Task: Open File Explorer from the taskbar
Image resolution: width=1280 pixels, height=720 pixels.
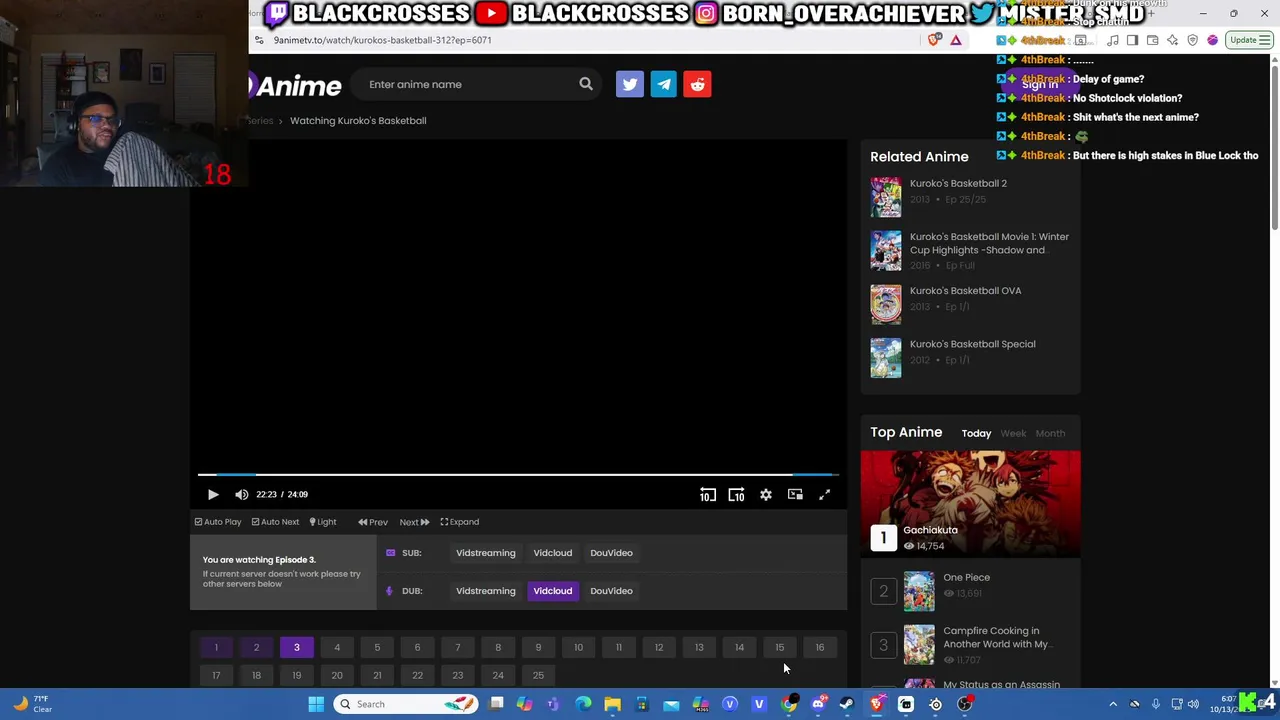Action: (612, 704)
